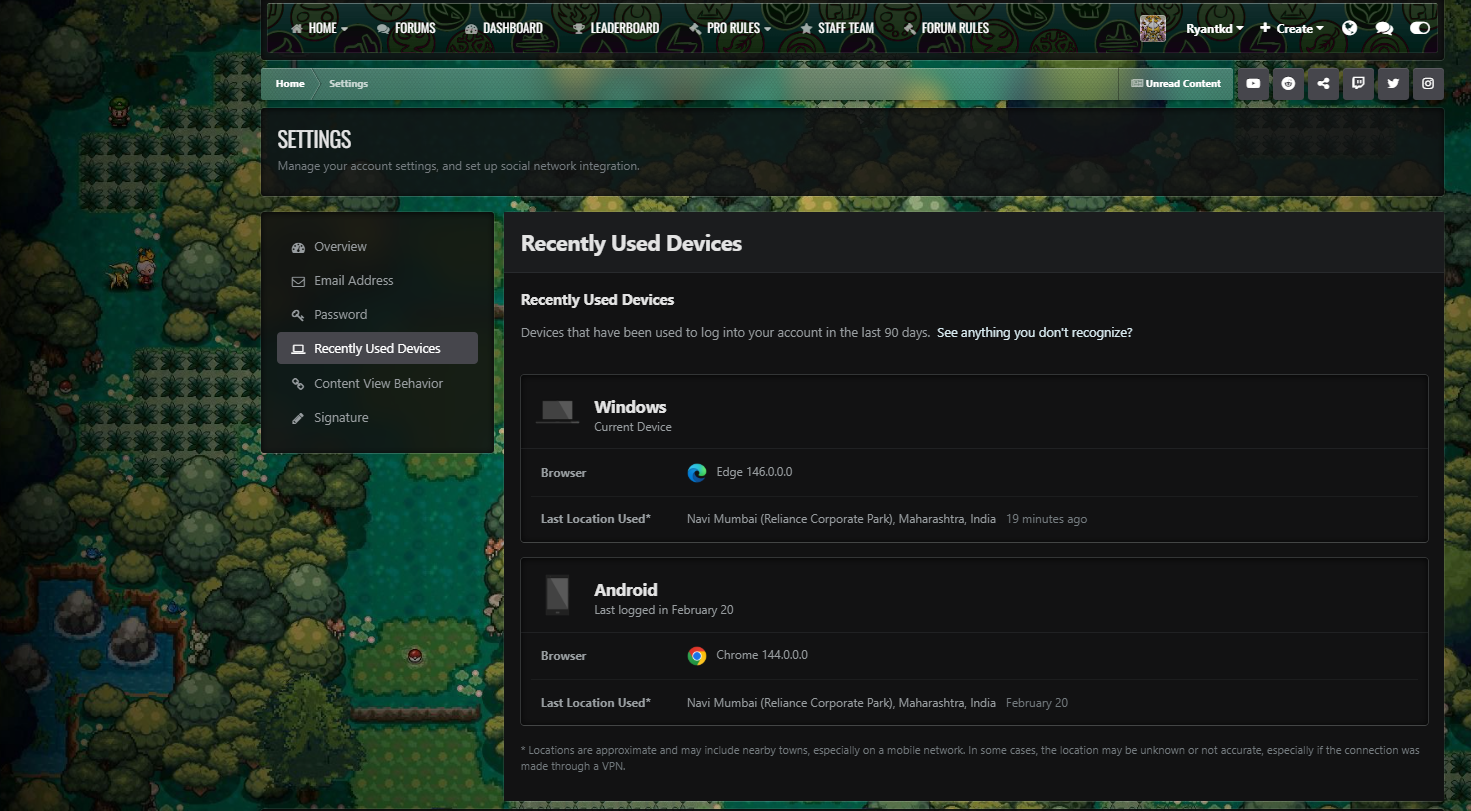Click the Unread Content button
This screenshot has width=1471, height=811.
click(1176, 84)
